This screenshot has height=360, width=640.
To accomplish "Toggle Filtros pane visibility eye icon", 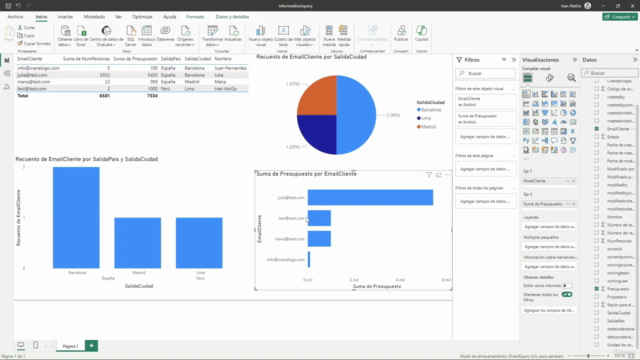I will pos(504,60).
